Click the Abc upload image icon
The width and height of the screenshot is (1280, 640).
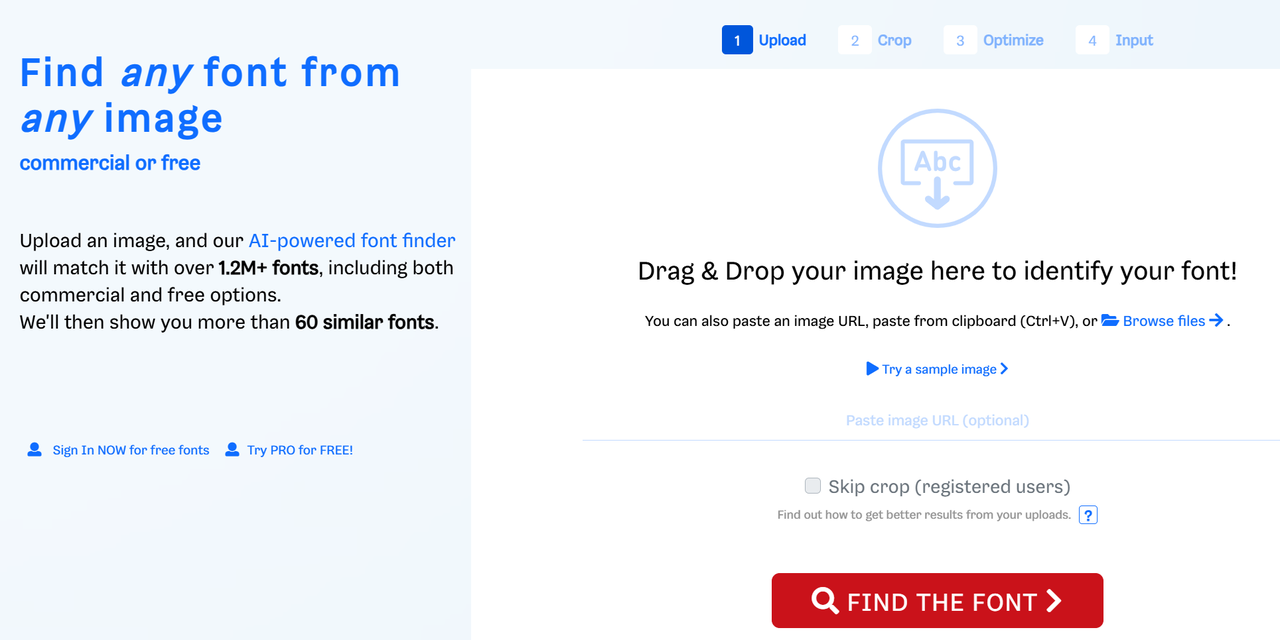coord(937,166)
